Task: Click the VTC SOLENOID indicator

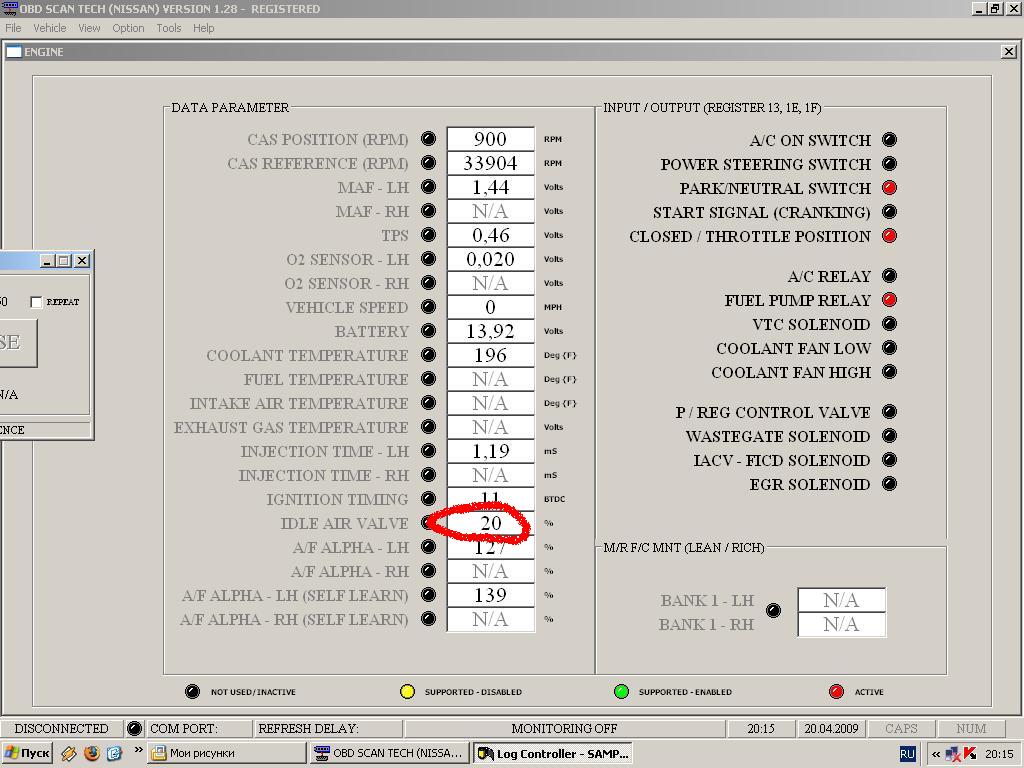Action: pyautogui.click(x=889, y=324)
